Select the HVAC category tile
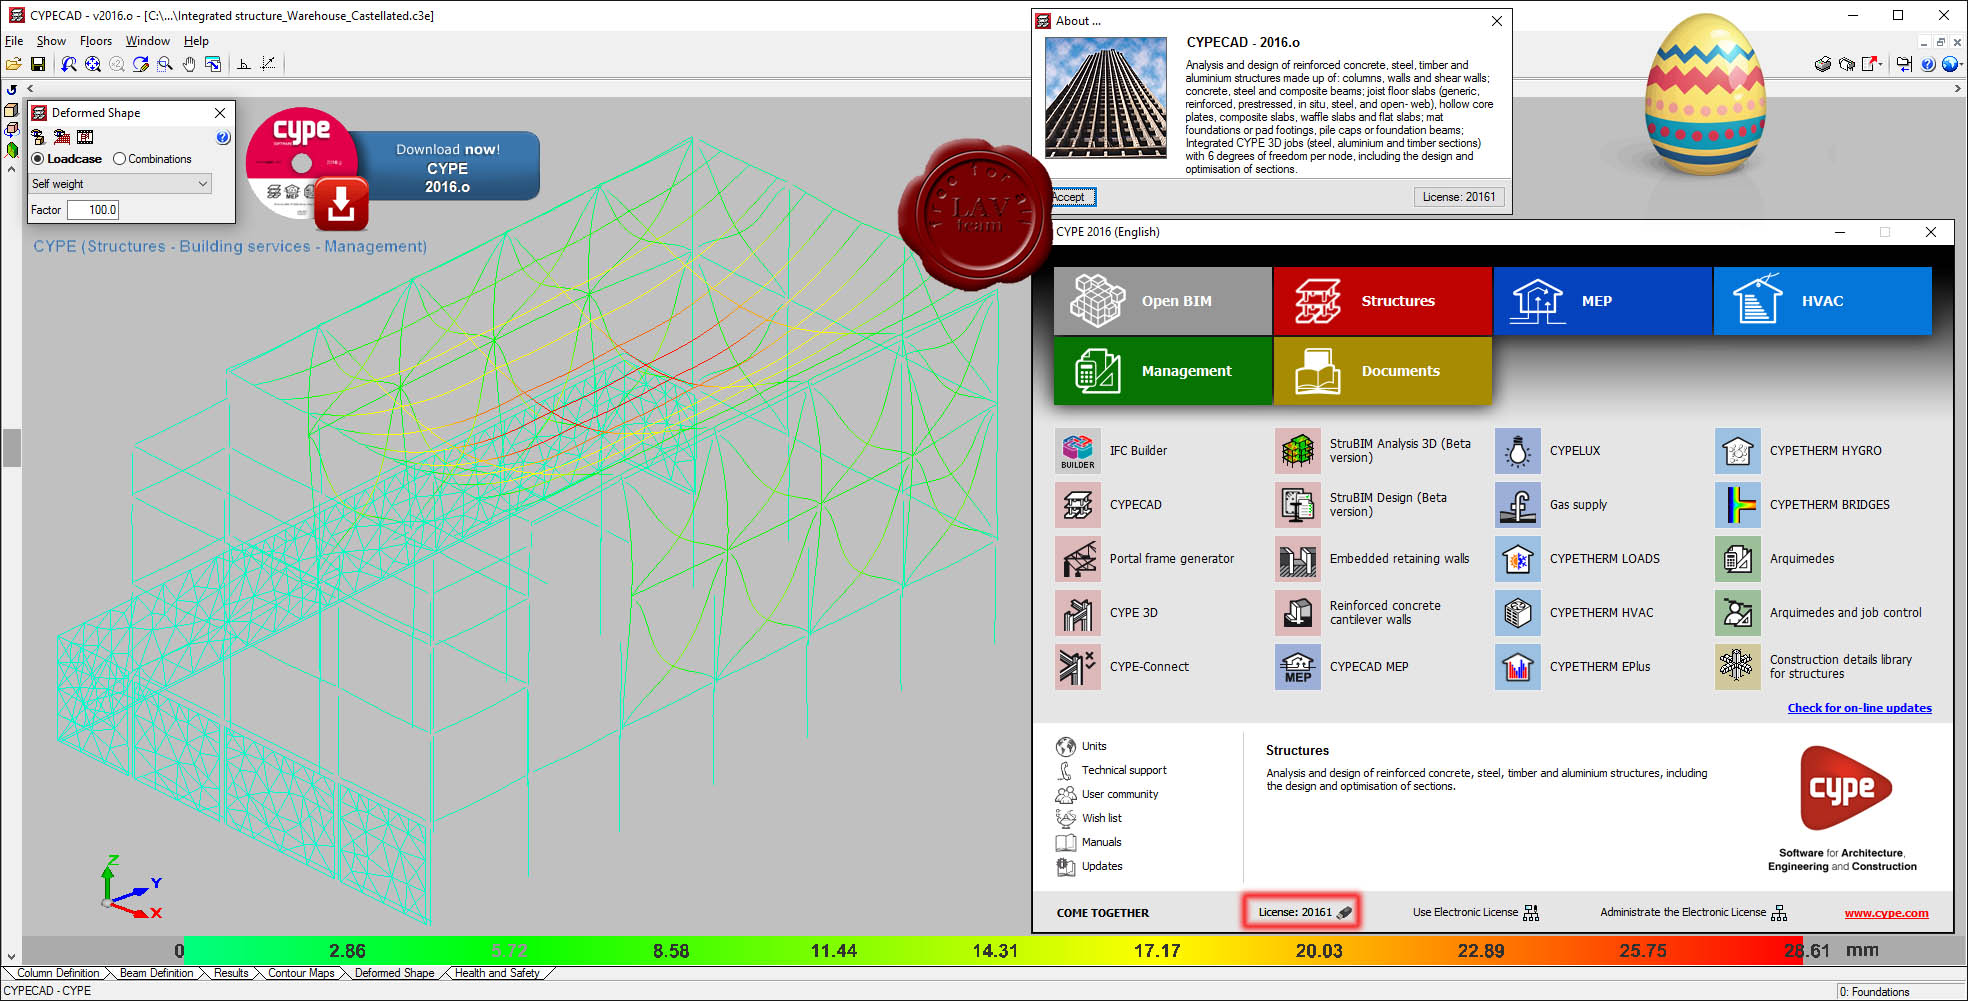This screenshot has width=1968, height=1001. coord(1822,301)
